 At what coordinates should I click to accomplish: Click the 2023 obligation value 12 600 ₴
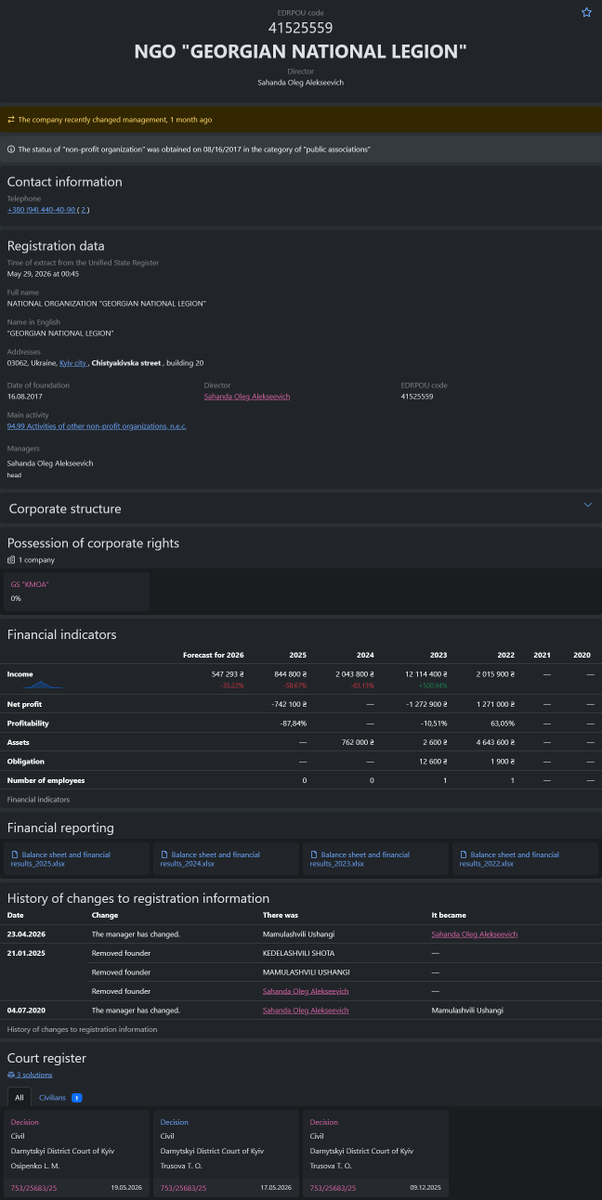coord(431,761)
